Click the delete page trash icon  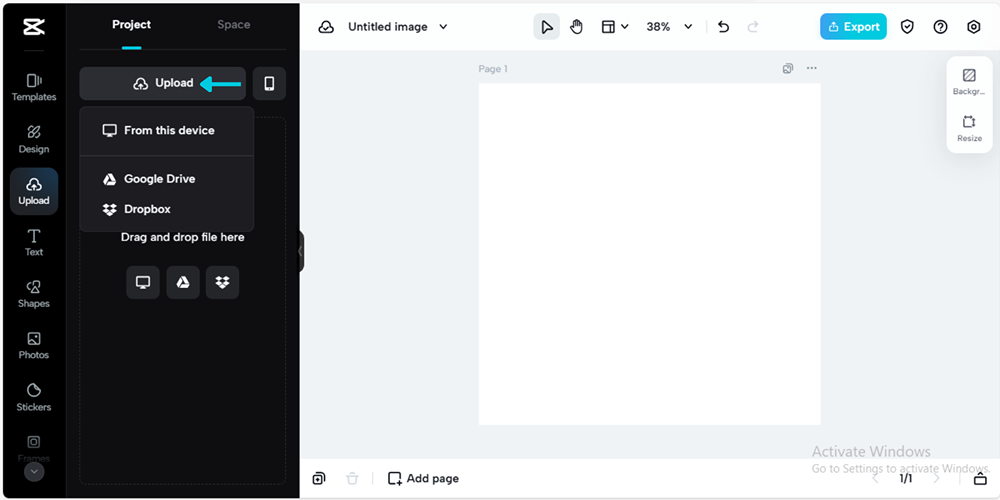click(x=352, y=478)
